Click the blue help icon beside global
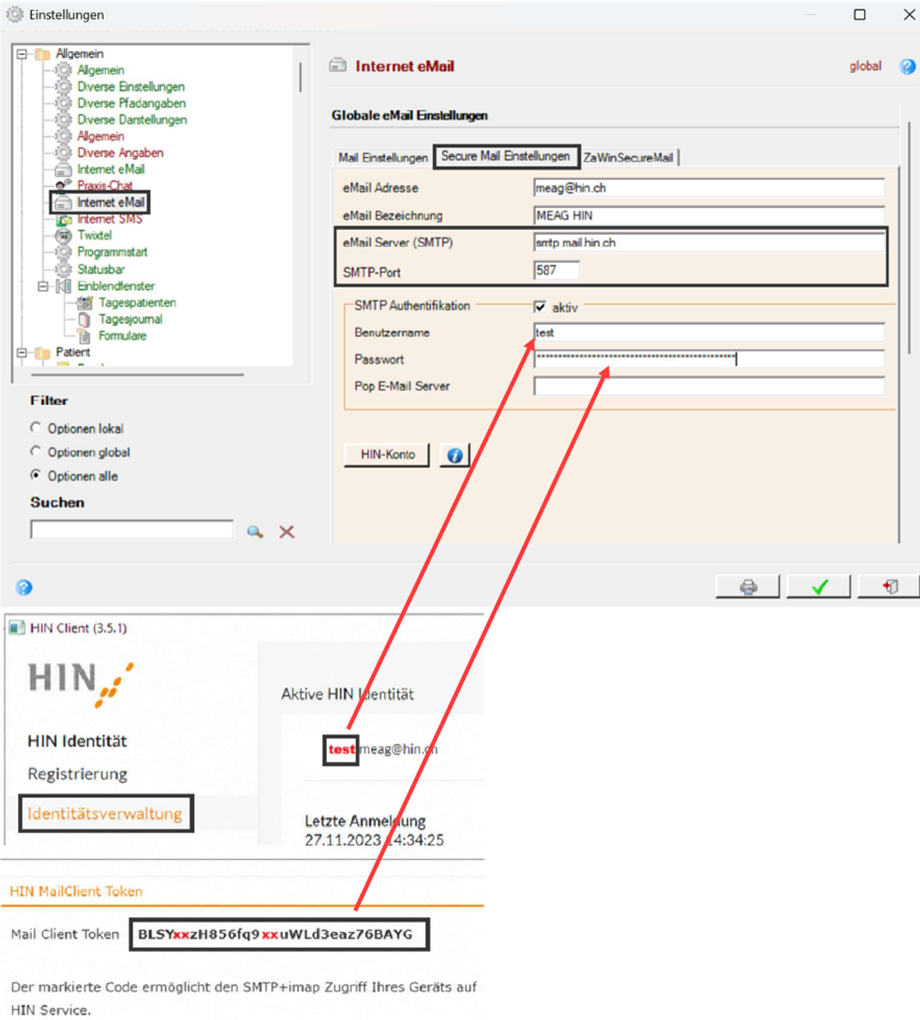920x1020 pixels. click(907, 66)
